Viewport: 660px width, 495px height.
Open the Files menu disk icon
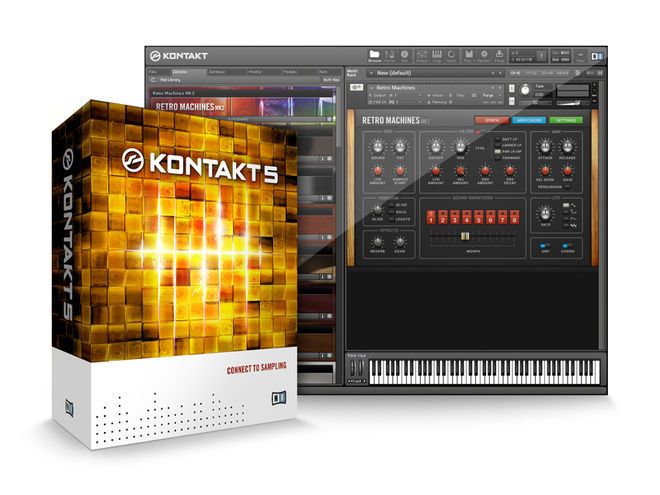click(x=468, y=56)
